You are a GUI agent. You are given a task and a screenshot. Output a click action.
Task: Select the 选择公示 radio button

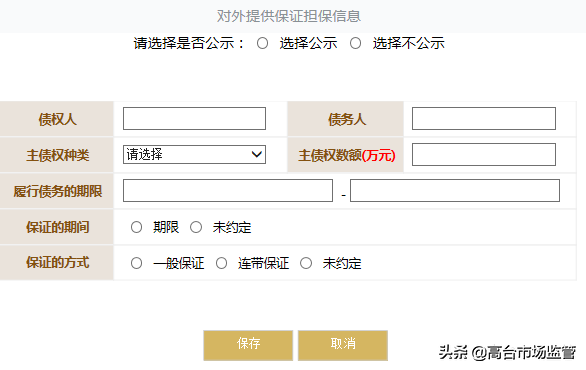point(262,43)
